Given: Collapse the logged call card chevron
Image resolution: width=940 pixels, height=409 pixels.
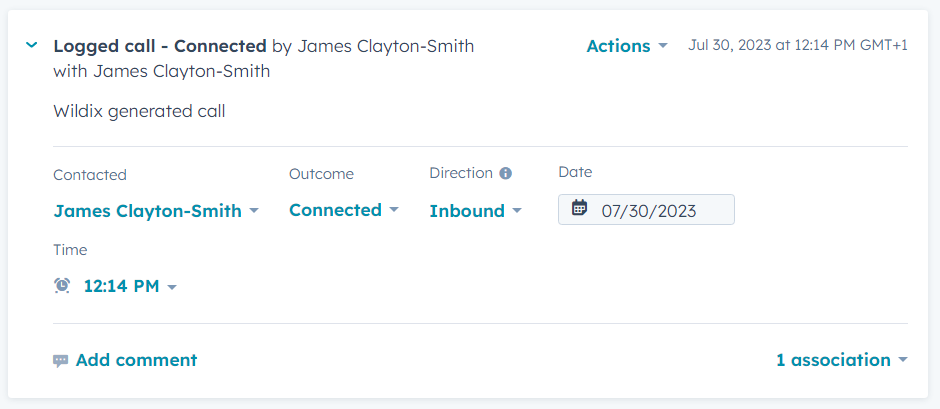Looking at the screenshot, I should (32, 46).
